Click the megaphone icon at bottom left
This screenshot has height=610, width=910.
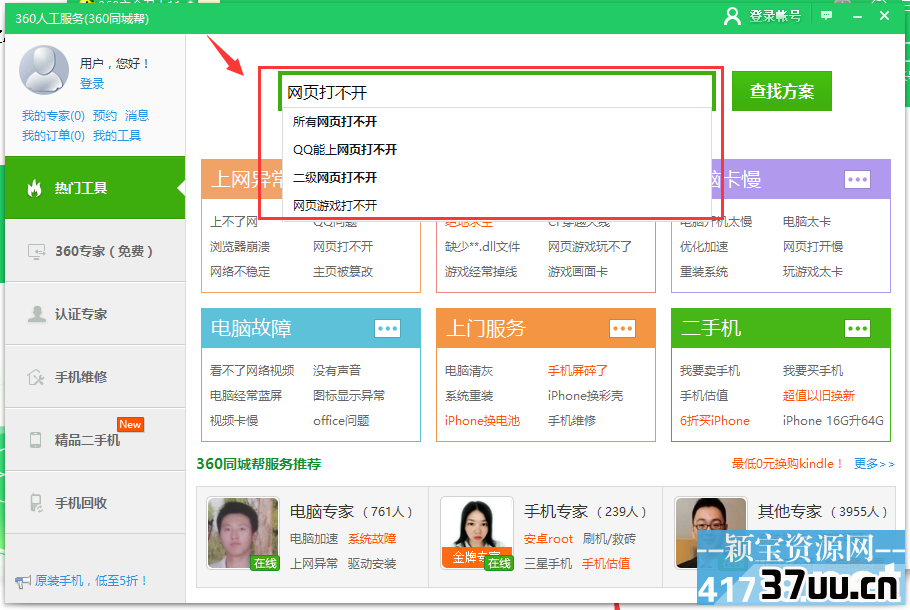23,581
